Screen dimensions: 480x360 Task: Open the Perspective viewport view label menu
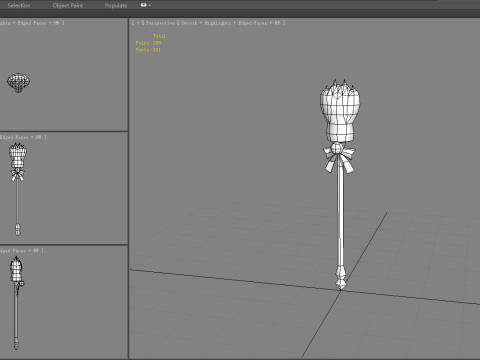pyautogui.click(x=160, y=23)
